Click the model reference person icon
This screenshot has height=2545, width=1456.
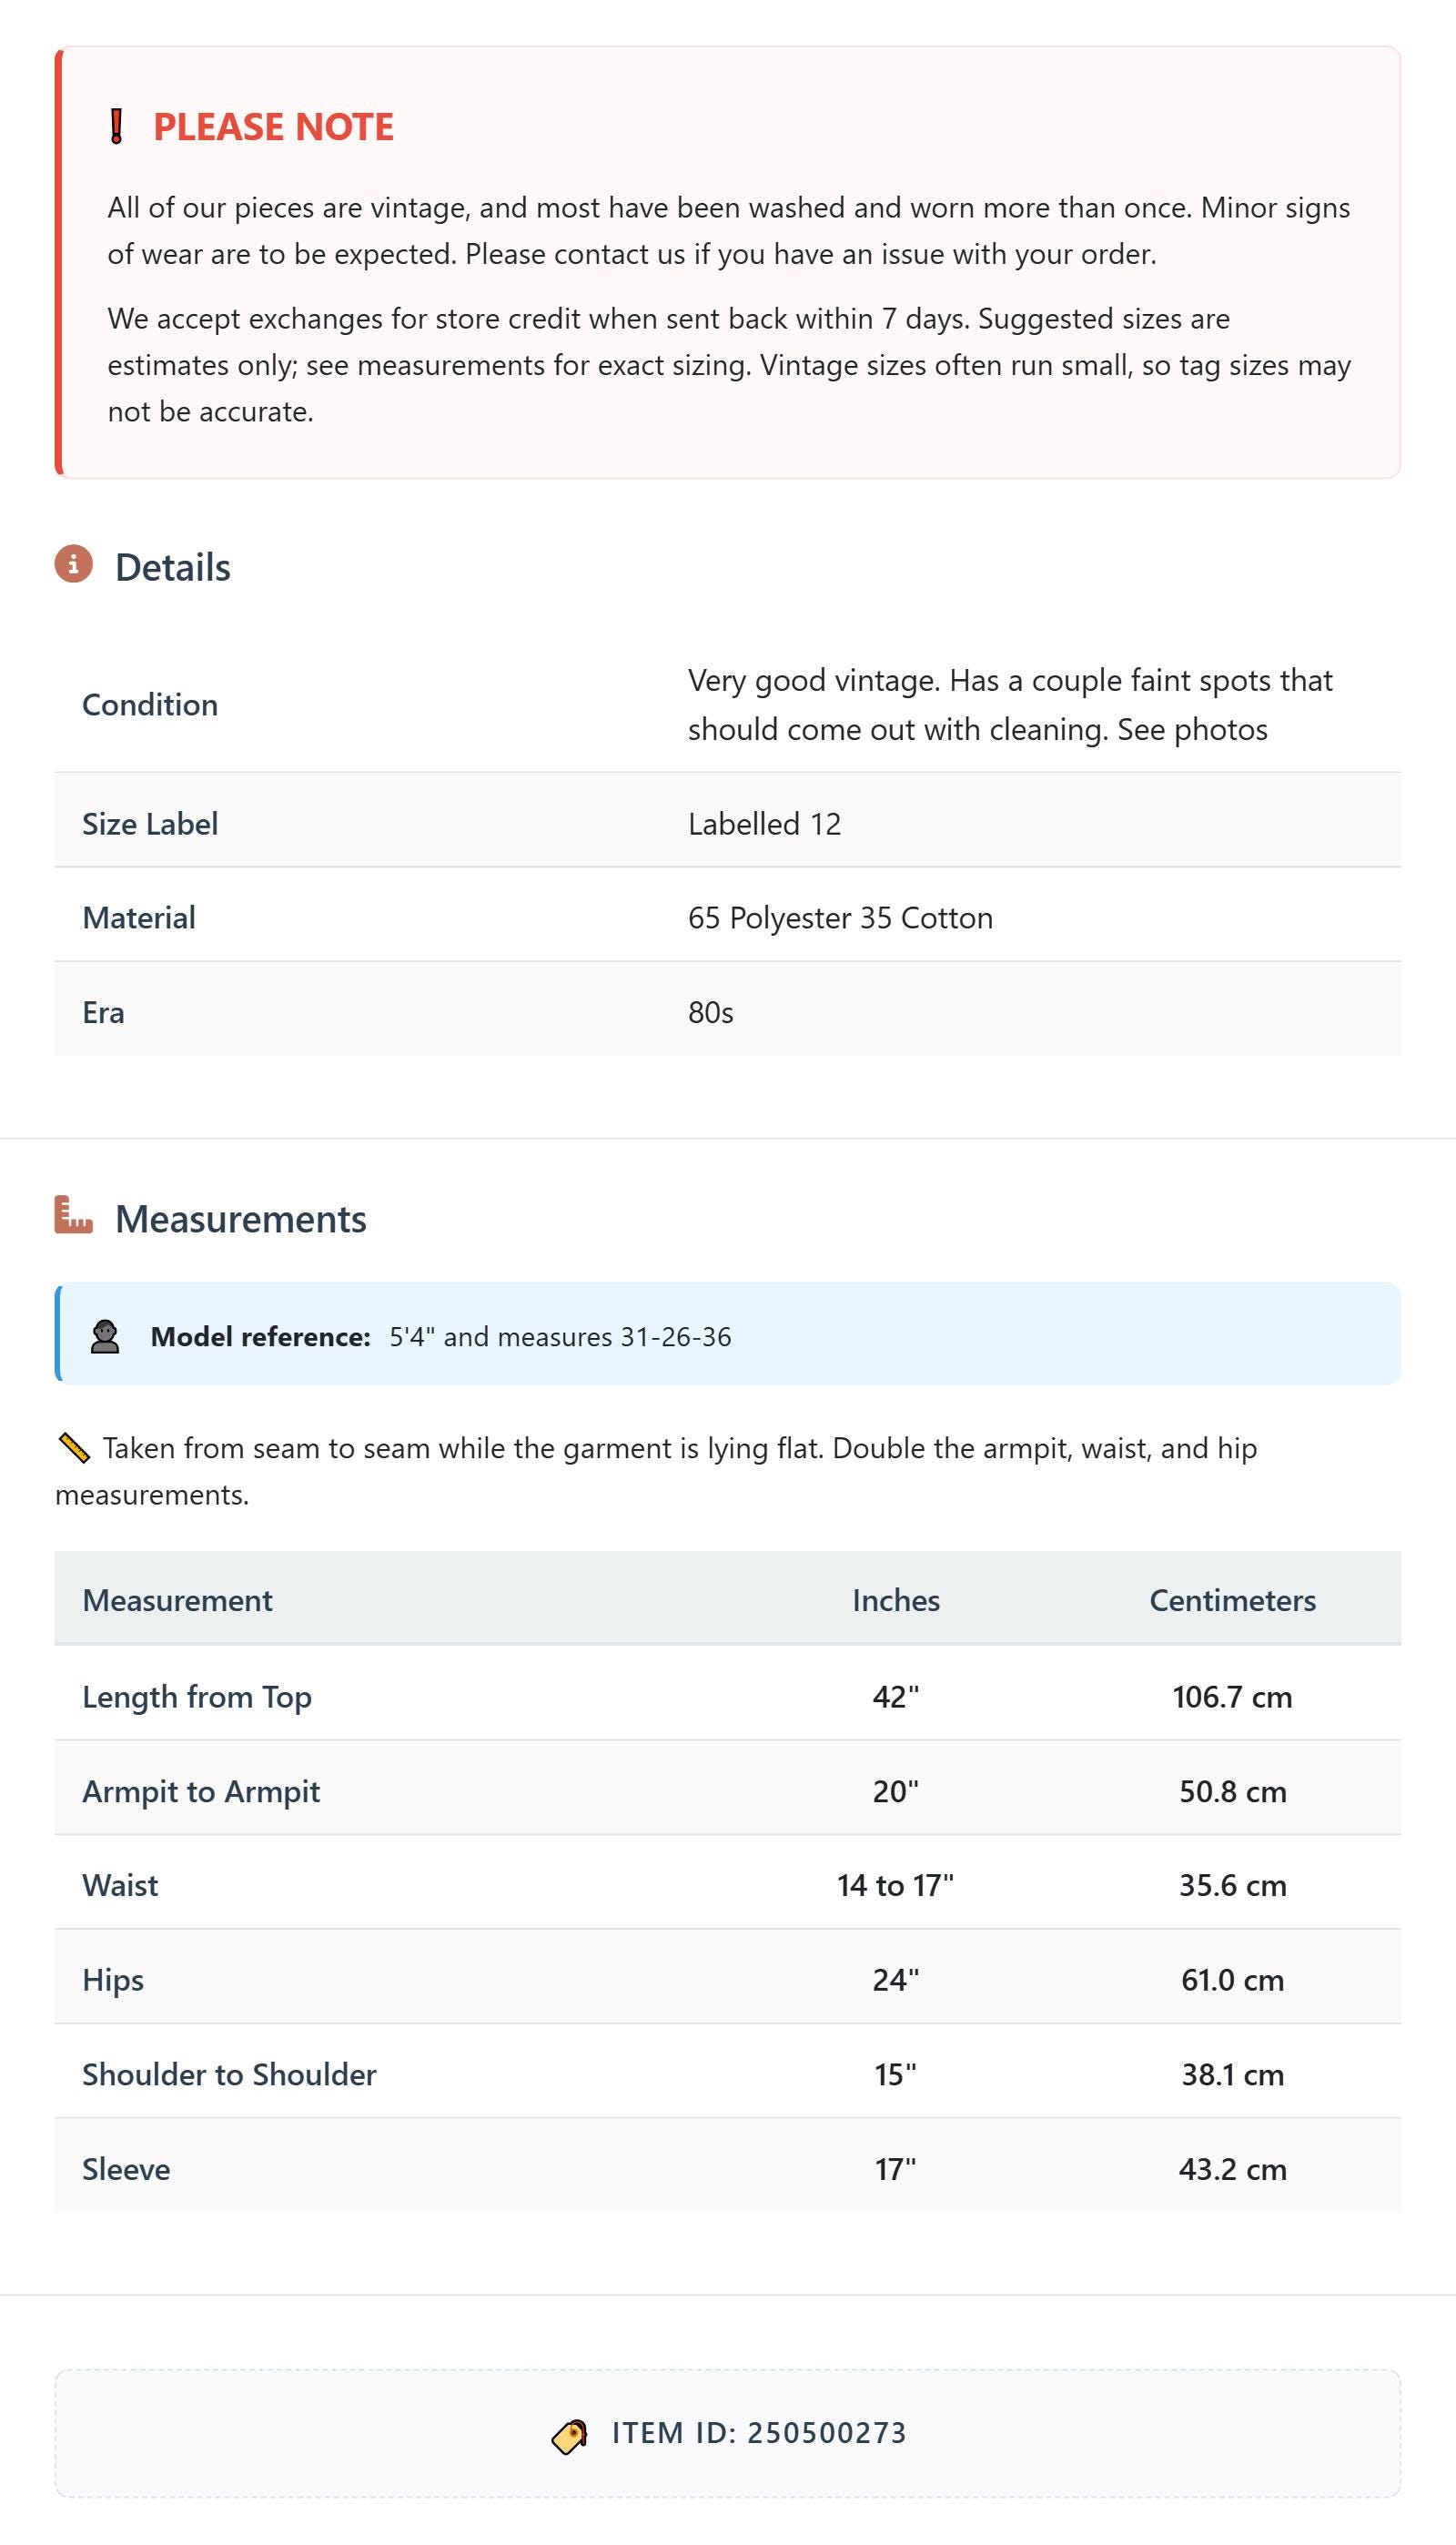[x=105, y=1337]
